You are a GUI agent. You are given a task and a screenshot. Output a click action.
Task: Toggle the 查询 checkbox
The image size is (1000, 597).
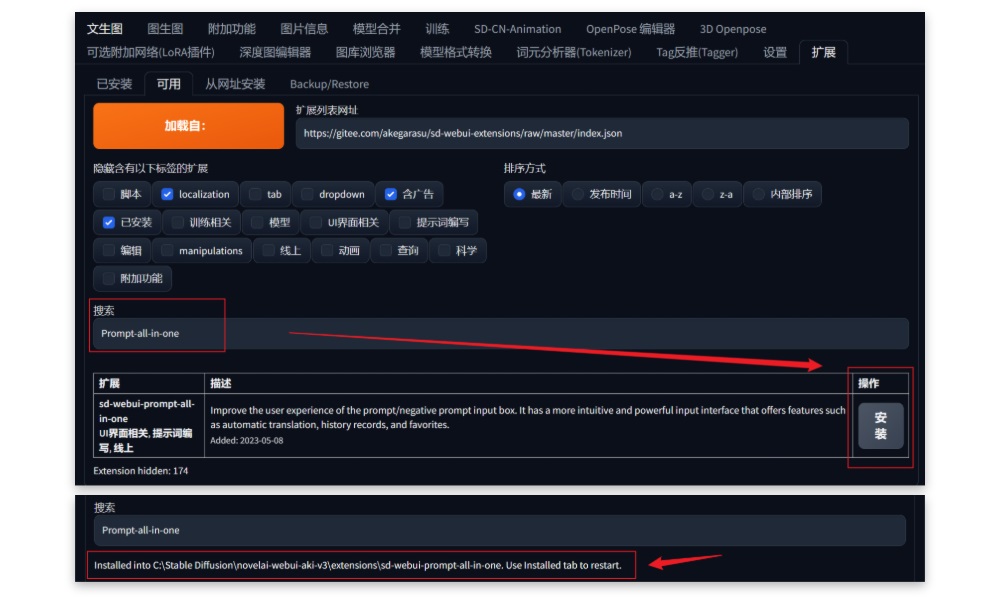[385, 250]
